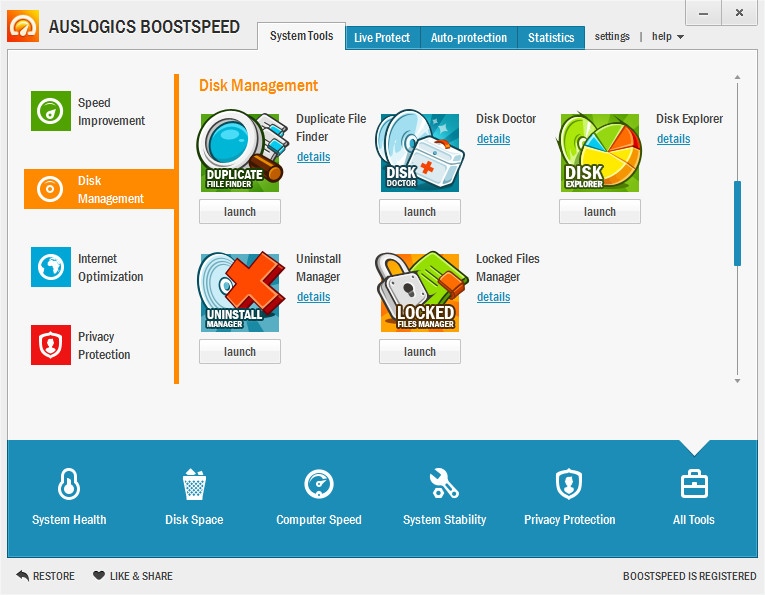Click the scrollbar up arrow
The width and height of the screenshot is (765, 595).
737,77
